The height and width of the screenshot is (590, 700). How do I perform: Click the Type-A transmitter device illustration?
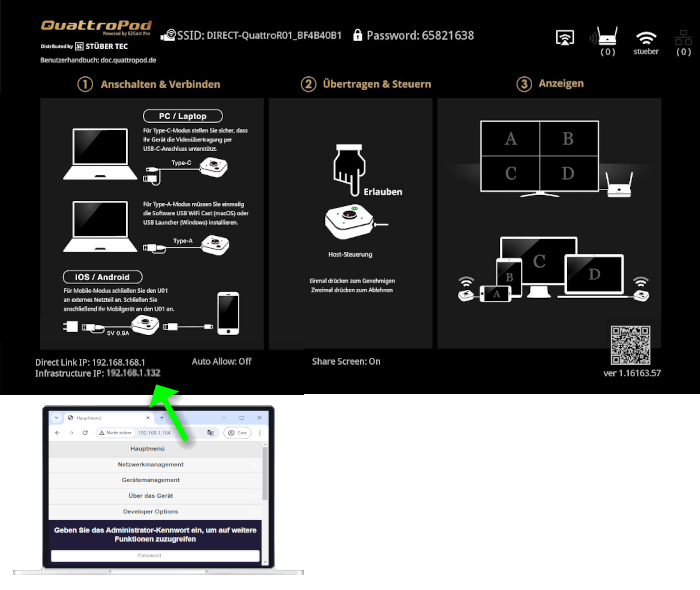pos(215,245)
